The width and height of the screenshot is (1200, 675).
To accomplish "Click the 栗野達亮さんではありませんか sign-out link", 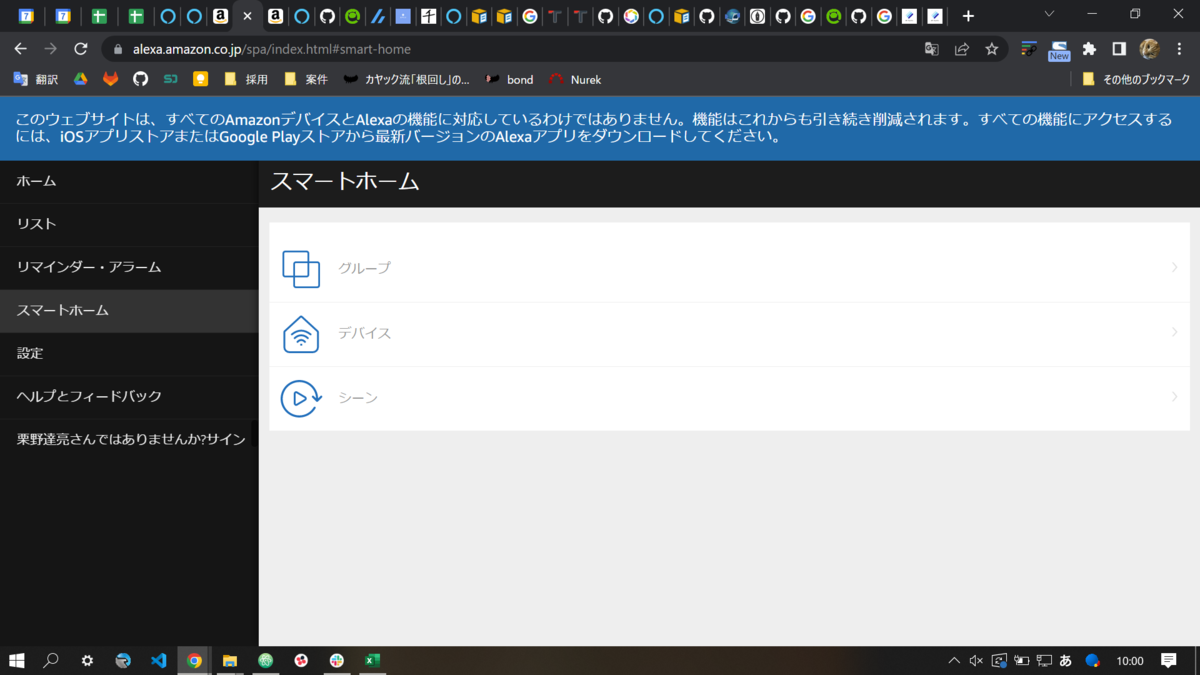I will coord(129,440).
